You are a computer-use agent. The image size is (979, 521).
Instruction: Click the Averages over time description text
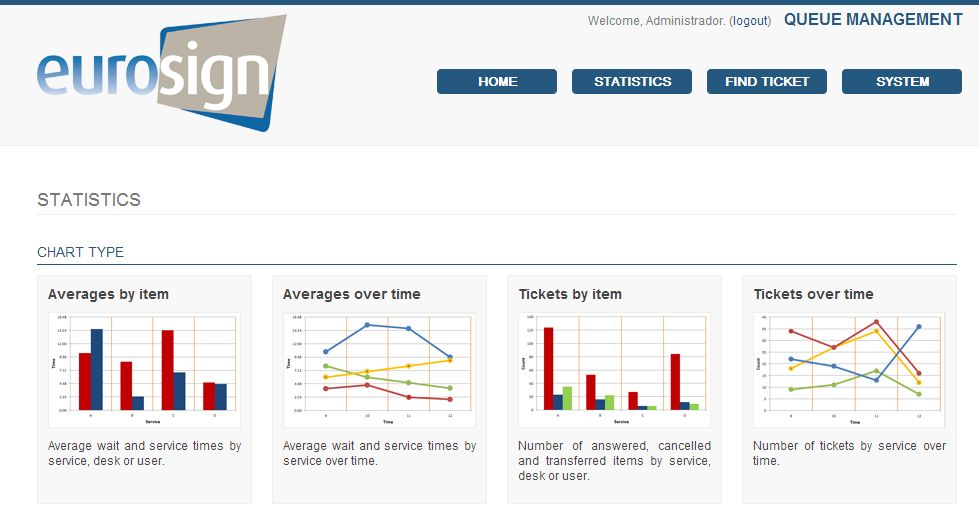click(379, 453)
